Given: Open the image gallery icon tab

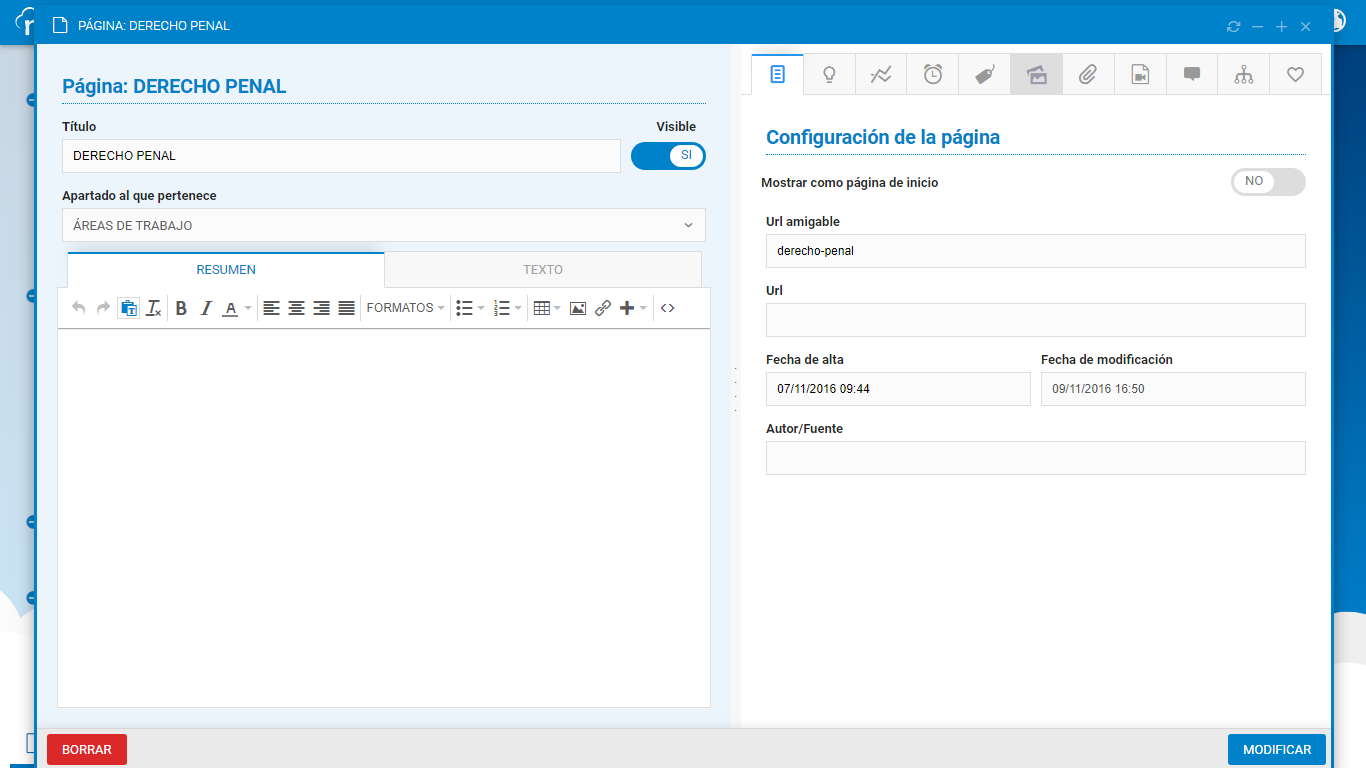Looking at the screenshot, I should tap(1037, 74).
